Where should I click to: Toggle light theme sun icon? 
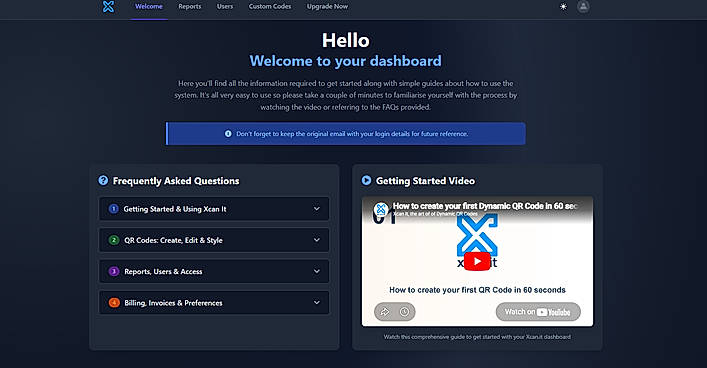pyautogui.click(x=563, y=7)
